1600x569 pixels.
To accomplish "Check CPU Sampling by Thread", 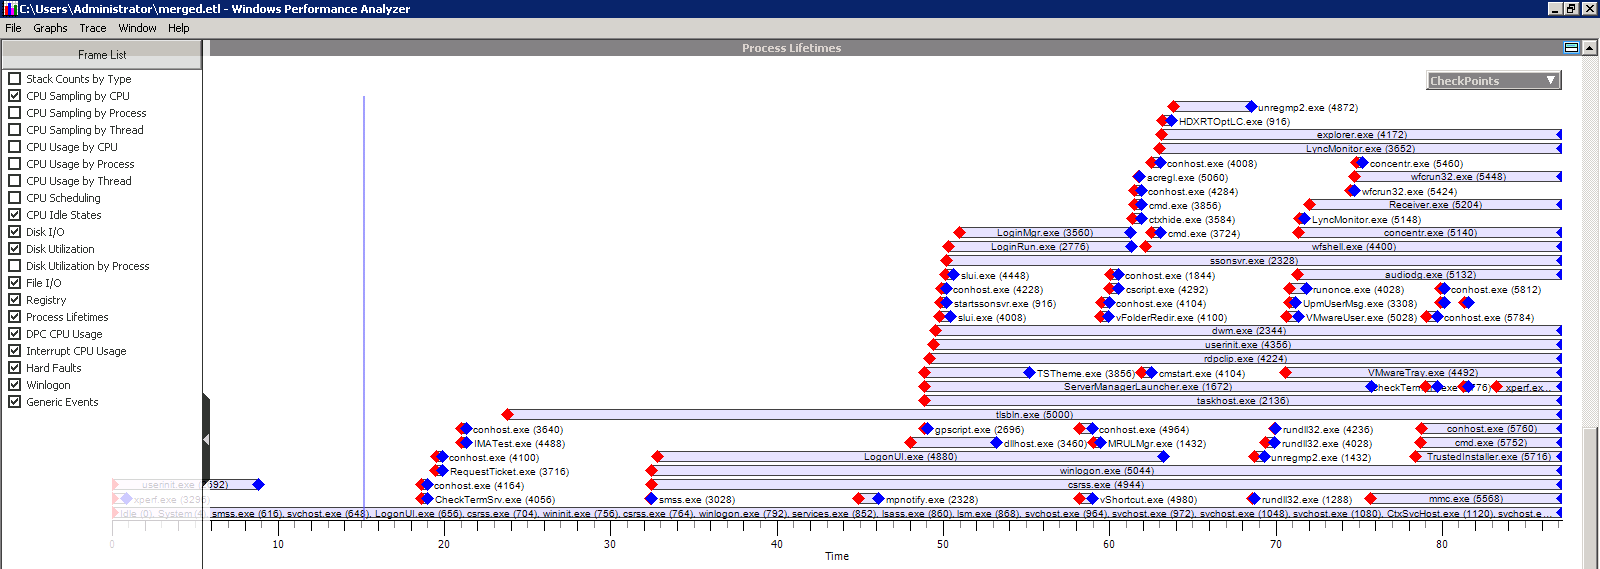I will click(14, 129).
